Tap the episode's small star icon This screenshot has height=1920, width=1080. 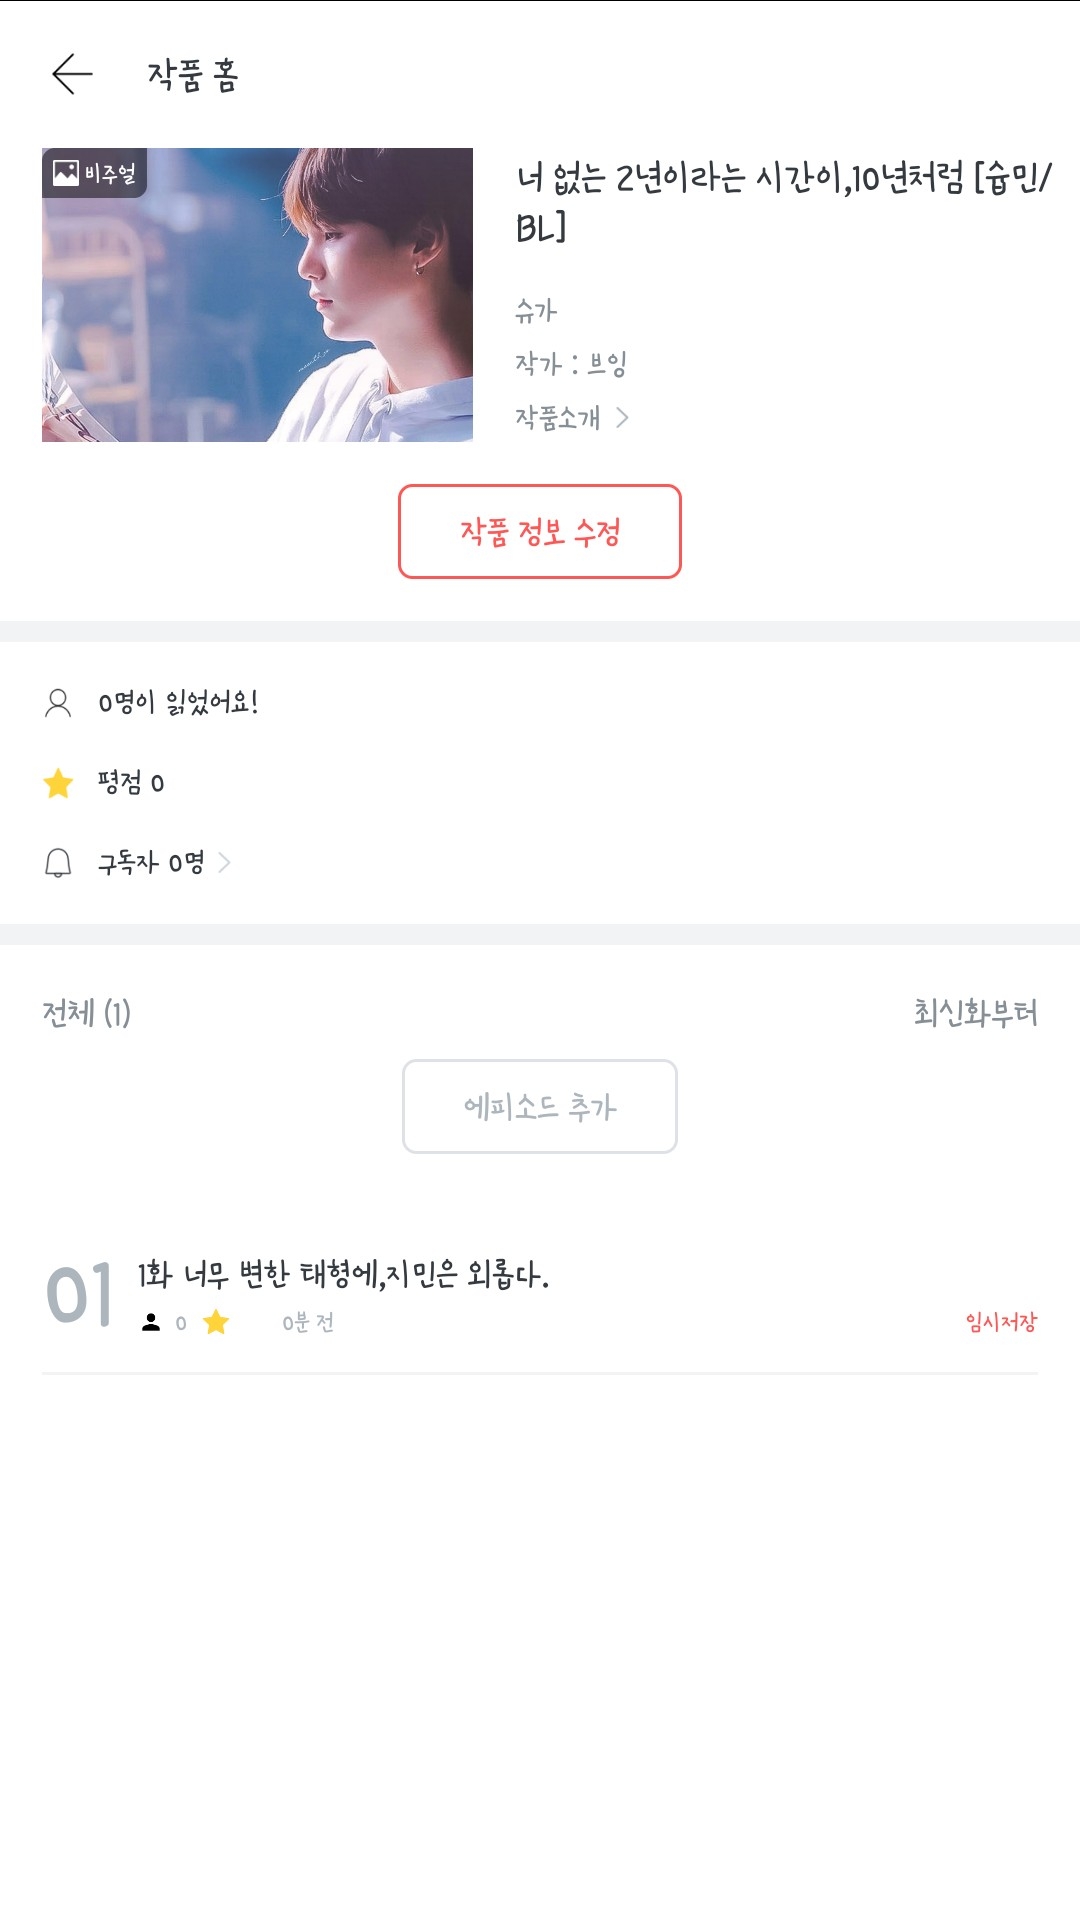[x=216, y=1323]
